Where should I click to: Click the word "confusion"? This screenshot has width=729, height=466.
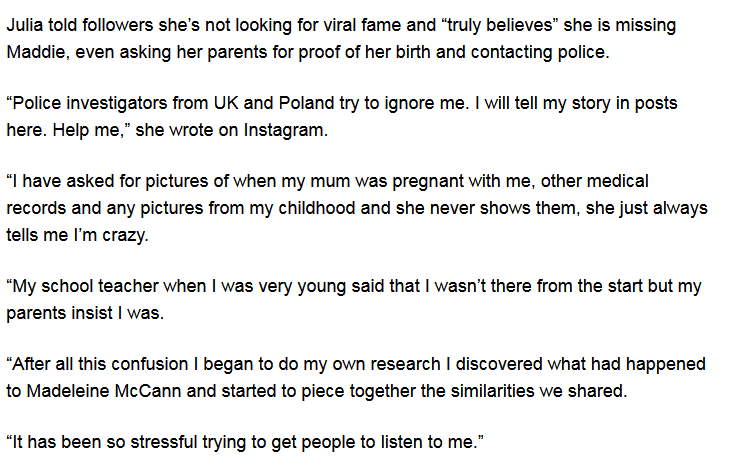[x=143, y=364]
